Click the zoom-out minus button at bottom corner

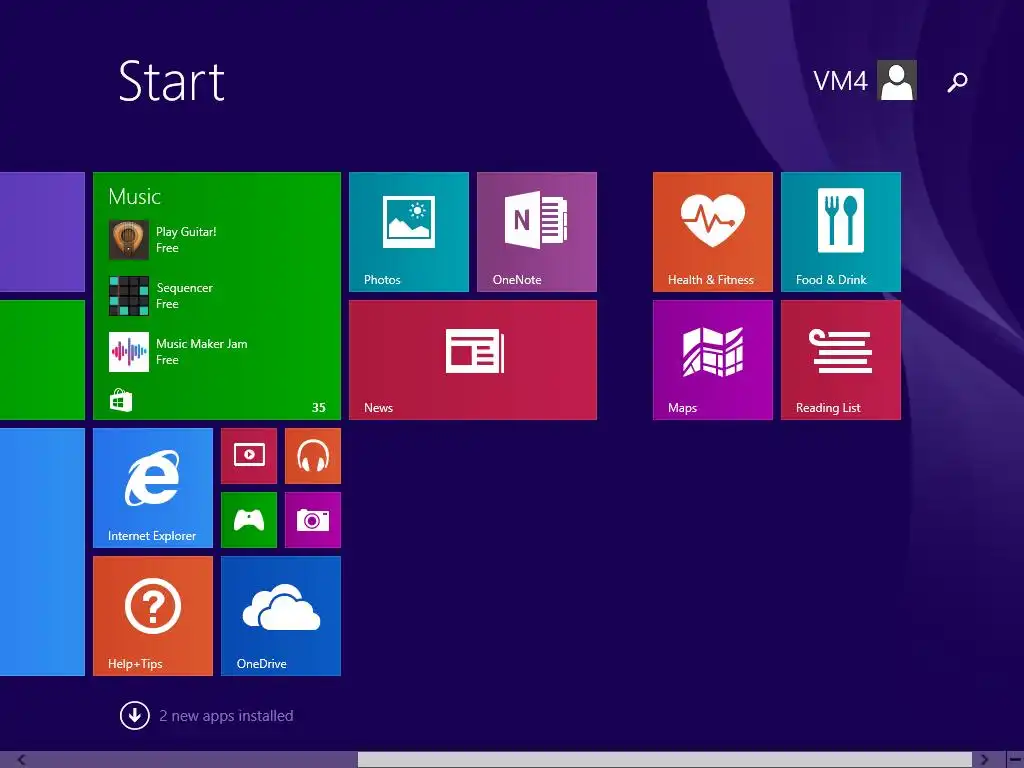click(x=1014, y=760)
